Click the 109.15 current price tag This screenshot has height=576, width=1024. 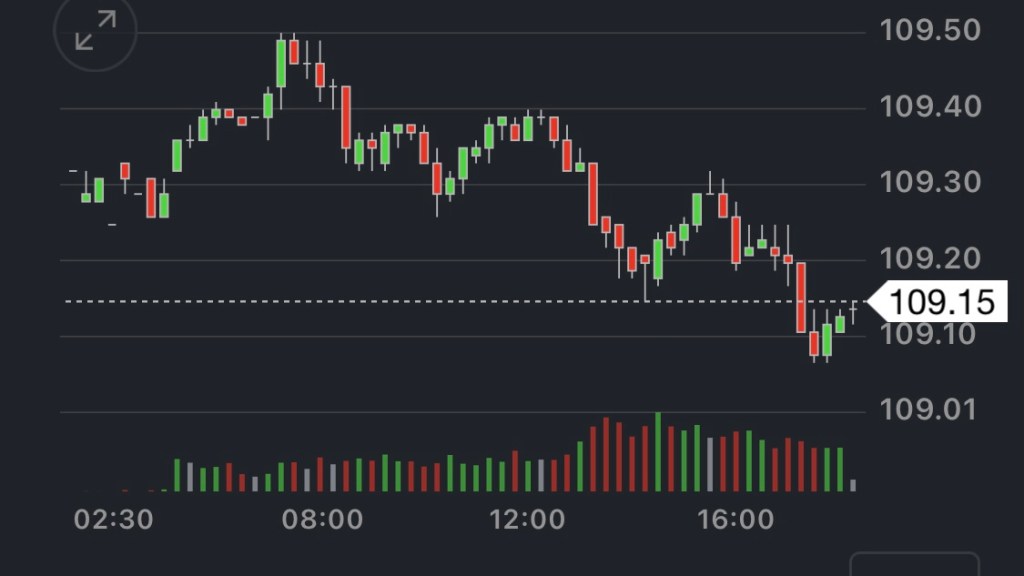942,301
